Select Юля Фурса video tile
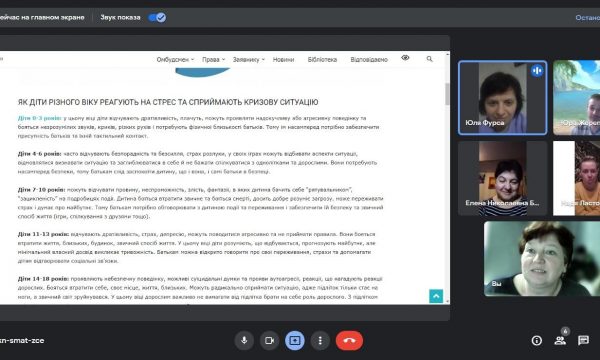 coord(502,98)
